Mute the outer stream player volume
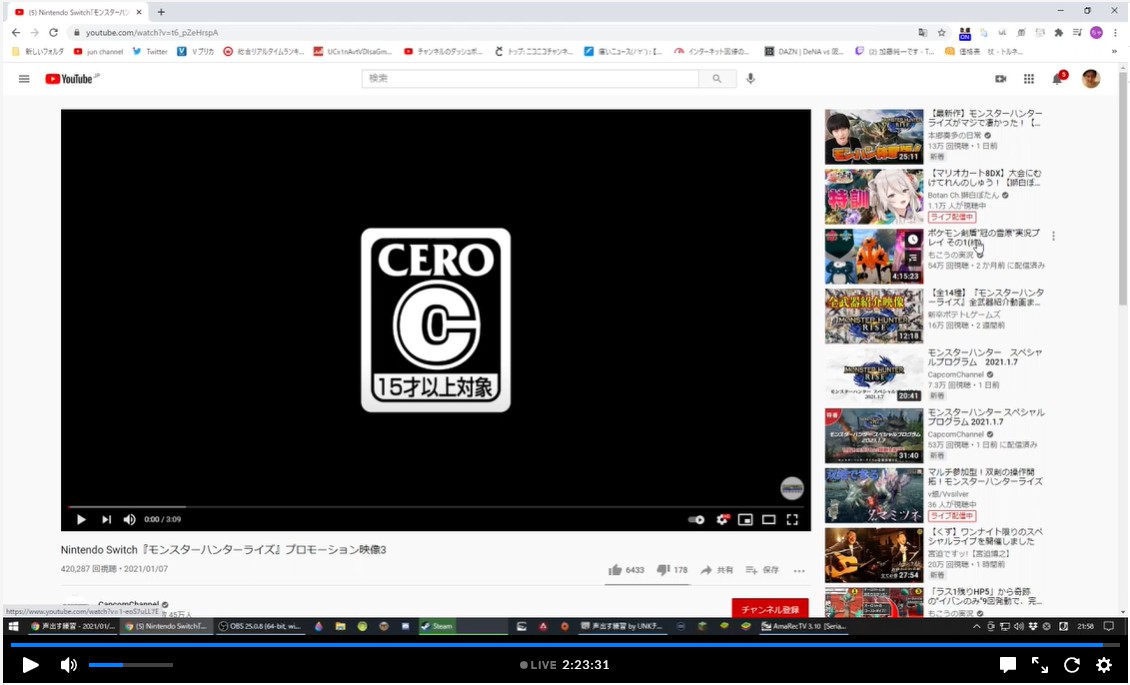This screenshot has height=685, width=1130. click(68, 665)
